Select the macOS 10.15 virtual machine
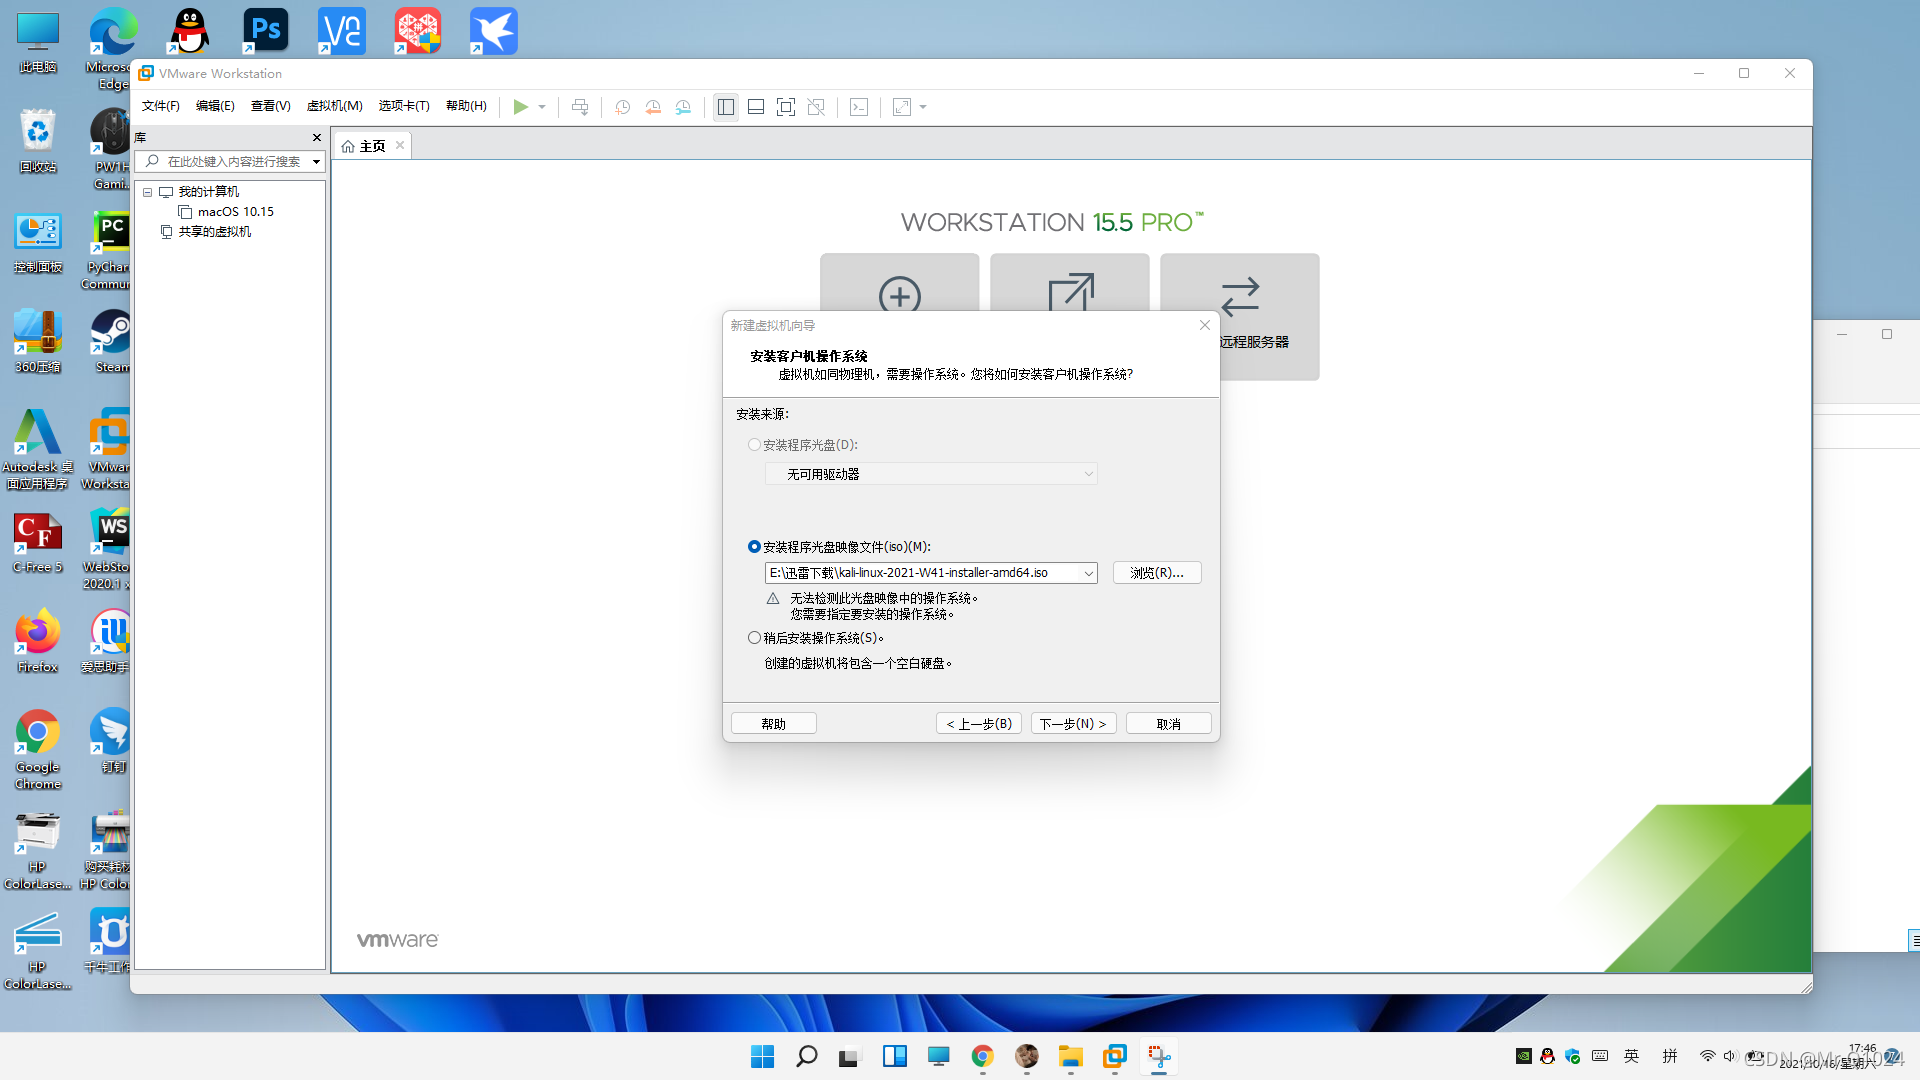The image size is (1920, 1080). (x=226, y=212)
